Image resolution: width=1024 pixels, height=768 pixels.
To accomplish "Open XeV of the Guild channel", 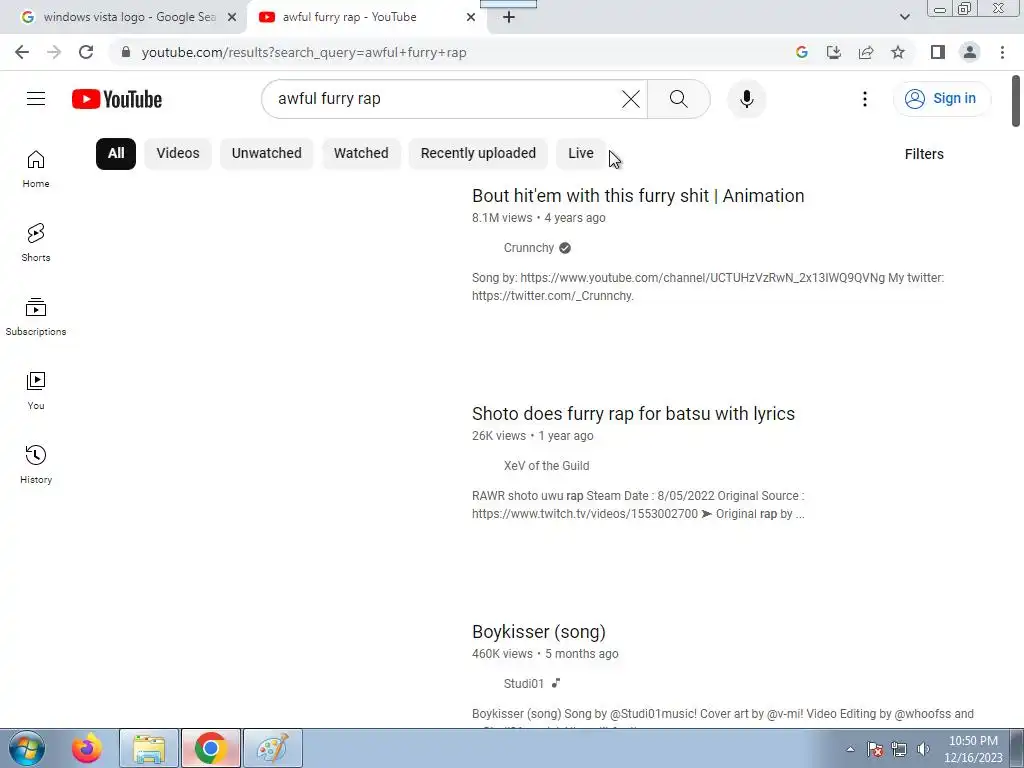I will (x=547, y=466).
